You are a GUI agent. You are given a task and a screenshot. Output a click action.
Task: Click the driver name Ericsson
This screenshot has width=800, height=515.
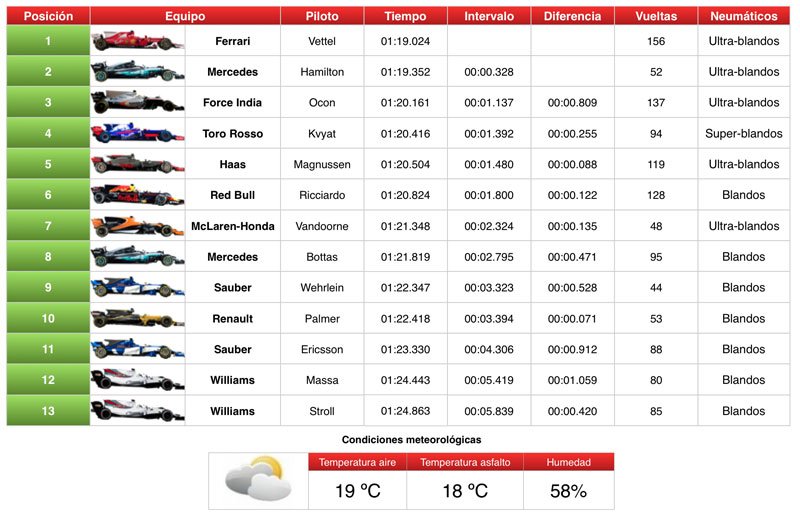322,349
